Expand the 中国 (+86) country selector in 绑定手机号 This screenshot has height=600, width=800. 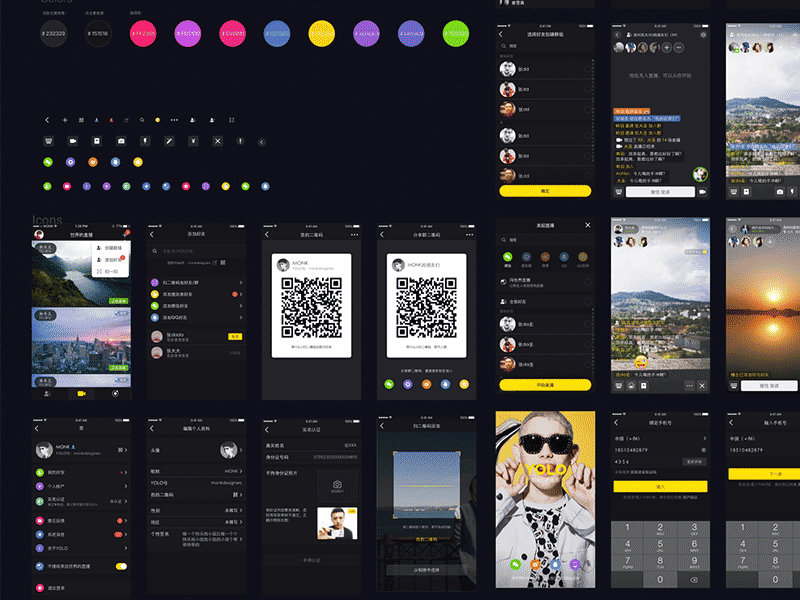[660, 438]
